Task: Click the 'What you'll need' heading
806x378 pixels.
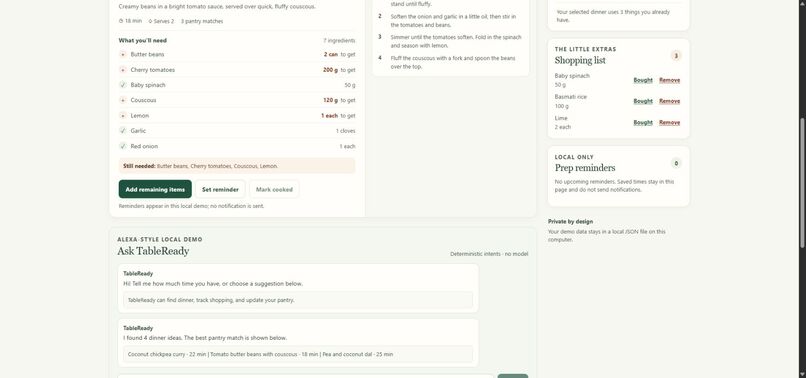Action: point(142,40)
